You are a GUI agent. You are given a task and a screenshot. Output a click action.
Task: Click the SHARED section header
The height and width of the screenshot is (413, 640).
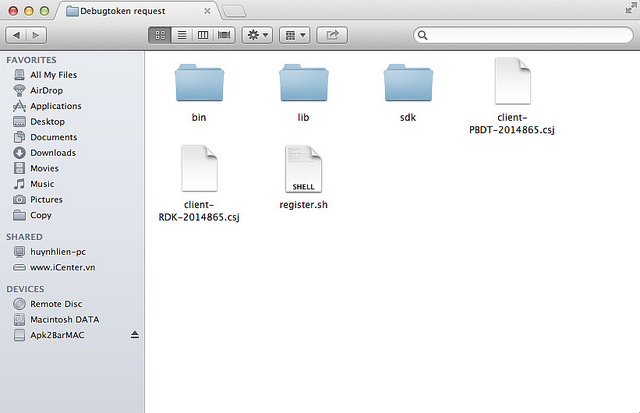coord(24,237)
